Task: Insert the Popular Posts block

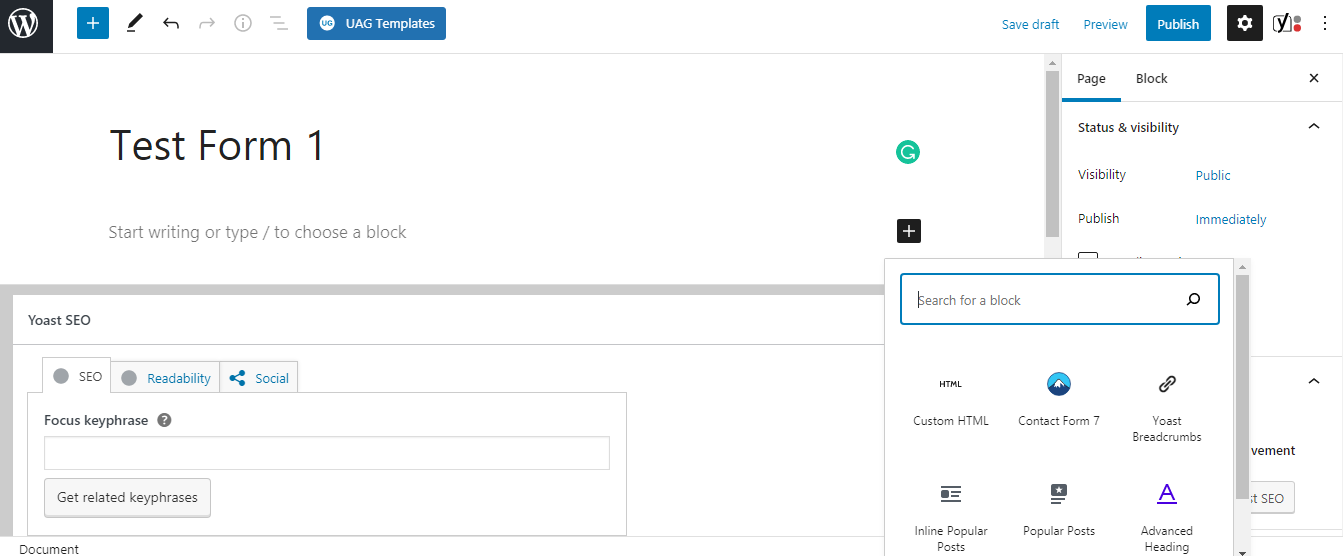Action: (1059, 510)
